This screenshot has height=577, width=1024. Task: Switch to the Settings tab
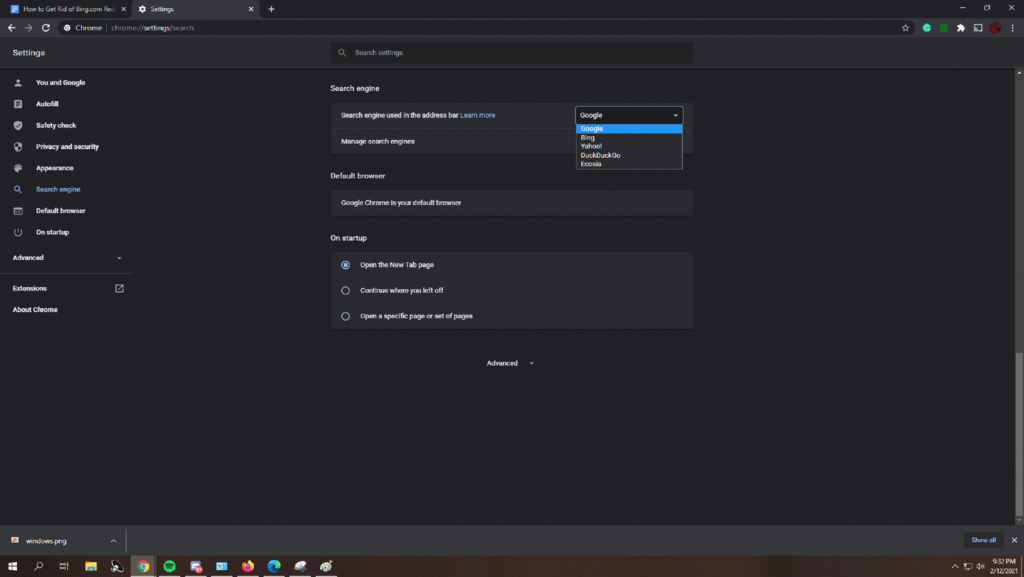(x=195, y=9)
